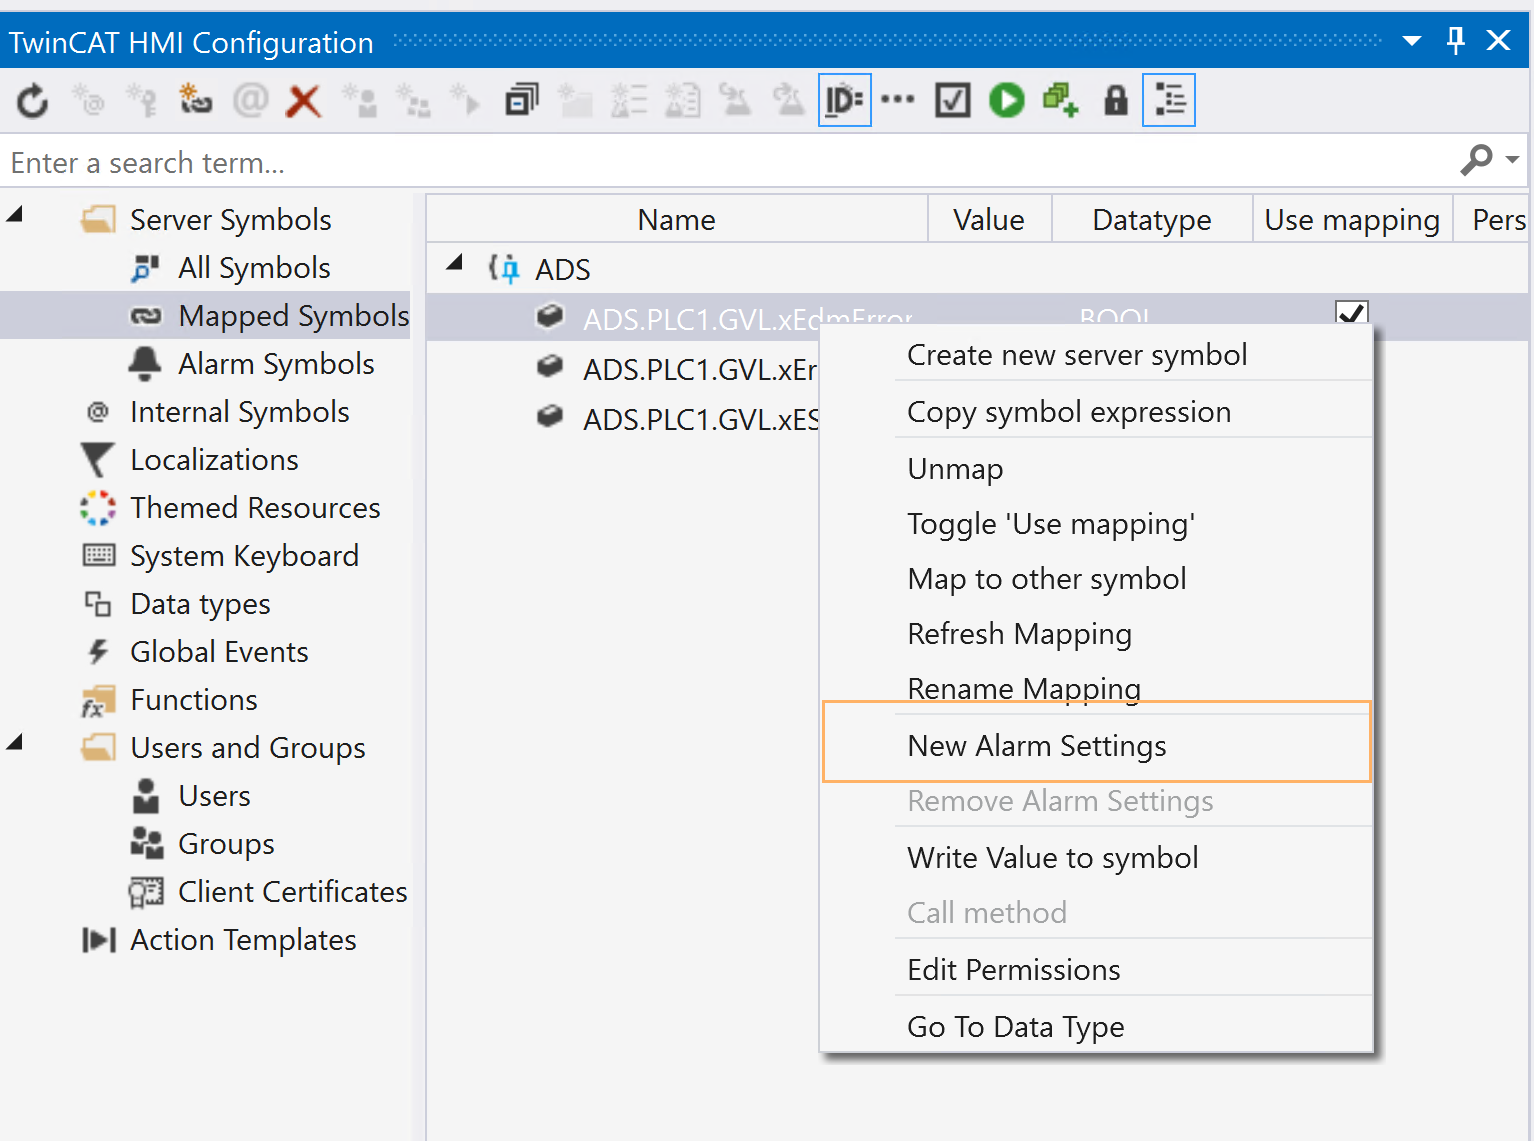Select the ADS.PLC1.GVL.xEr symbol row
The height and width of the screenshot is (1141, 1534).
[x=700, y=369]
